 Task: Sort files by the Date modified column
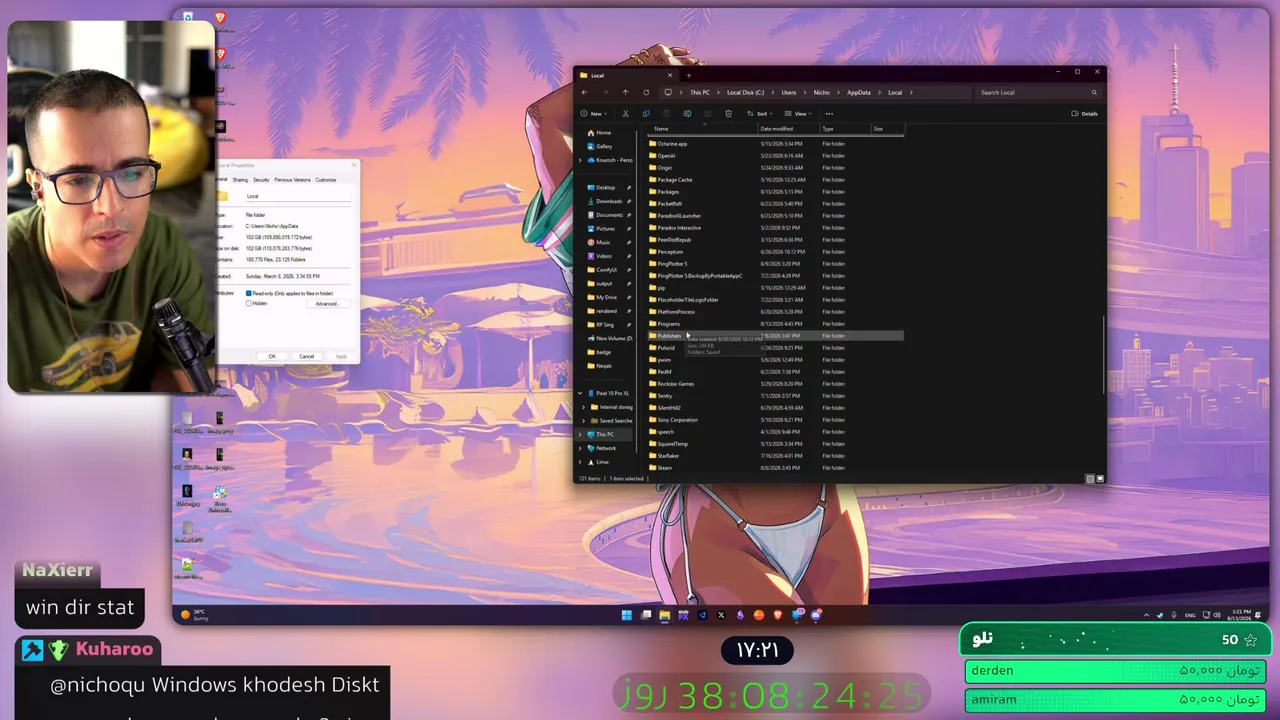(777, 129)
